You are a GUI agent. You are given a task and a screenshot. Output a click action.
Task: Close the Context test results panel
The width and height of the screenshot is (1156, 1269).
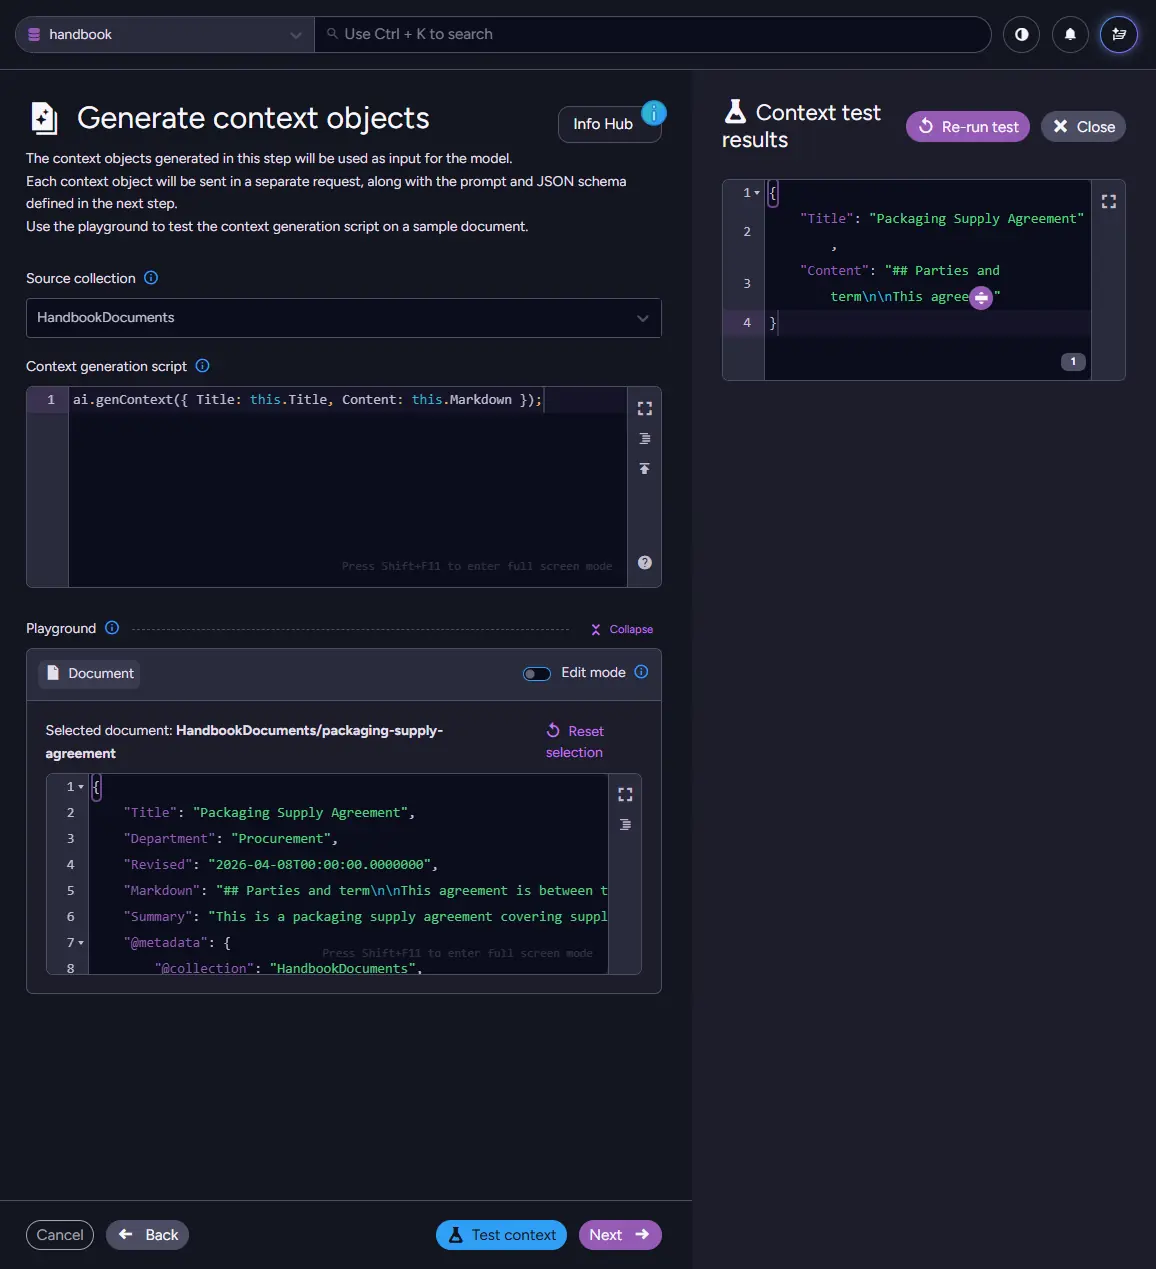(x=1084, y=127)
